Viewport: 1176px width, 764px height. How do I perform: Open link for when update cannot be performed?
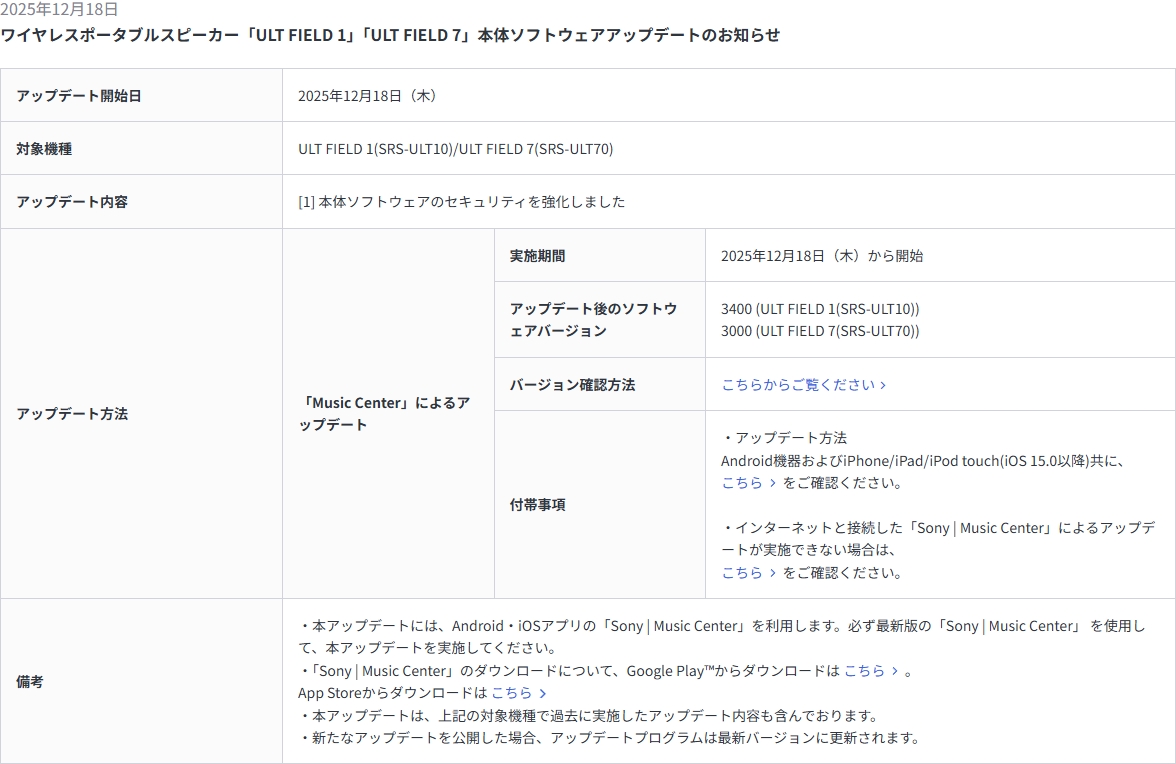748,573
